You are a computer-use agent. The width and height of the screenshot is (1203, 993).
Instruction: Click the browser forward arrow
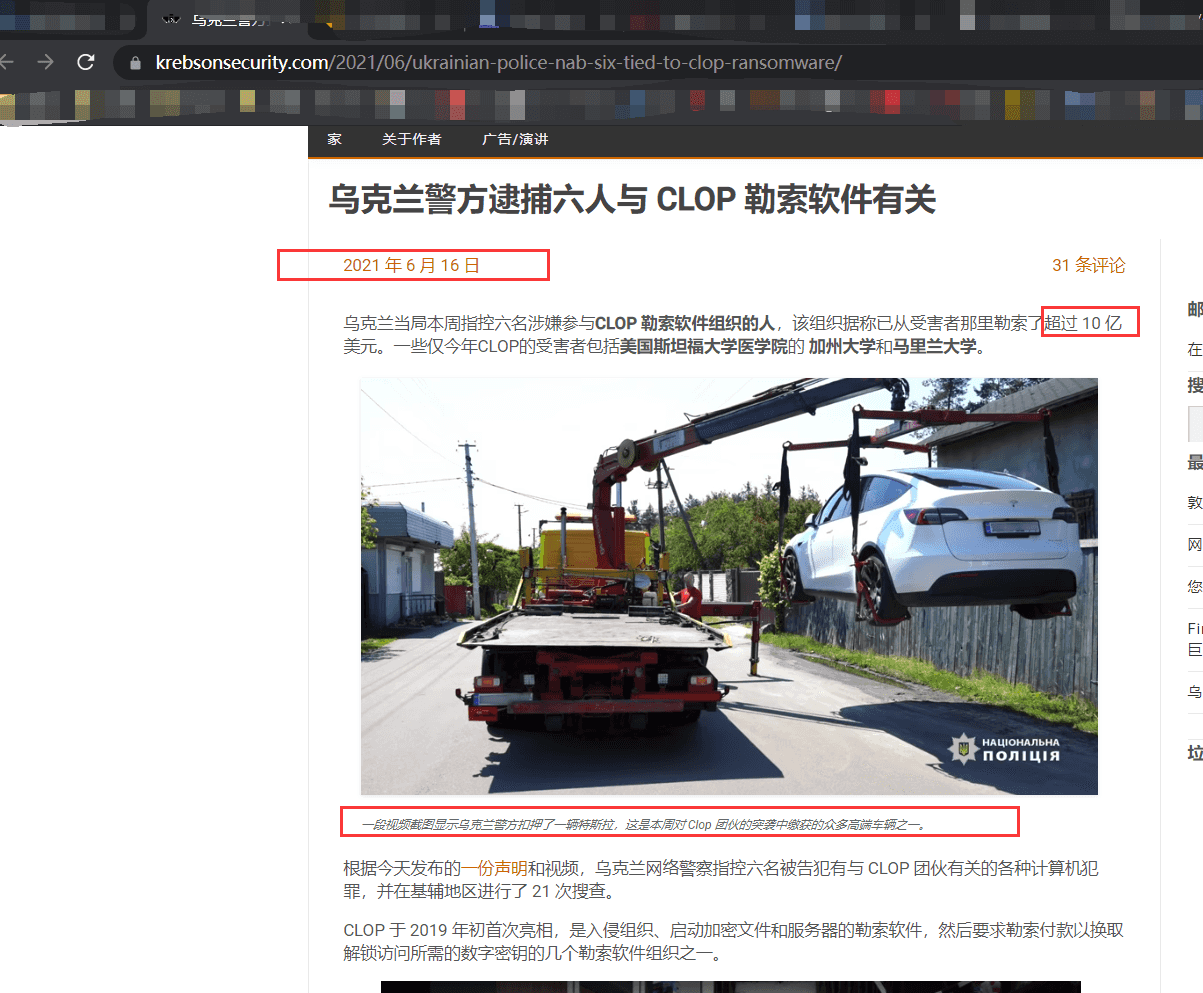coord(45,62)
